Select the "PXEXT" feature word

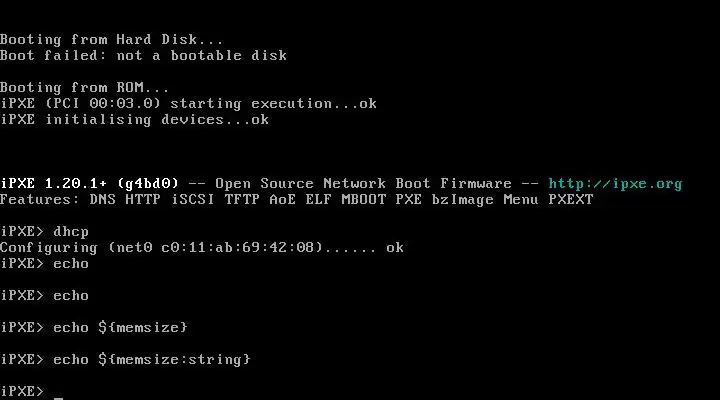(572, 199)
